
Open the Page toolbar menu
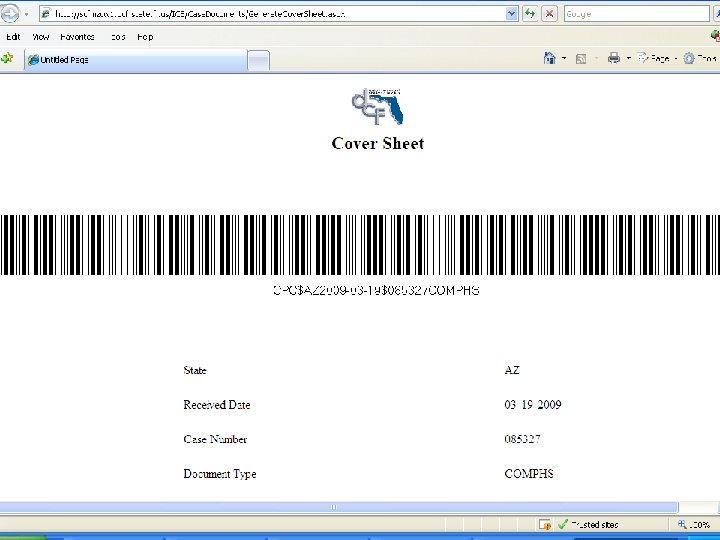point(657,58)
